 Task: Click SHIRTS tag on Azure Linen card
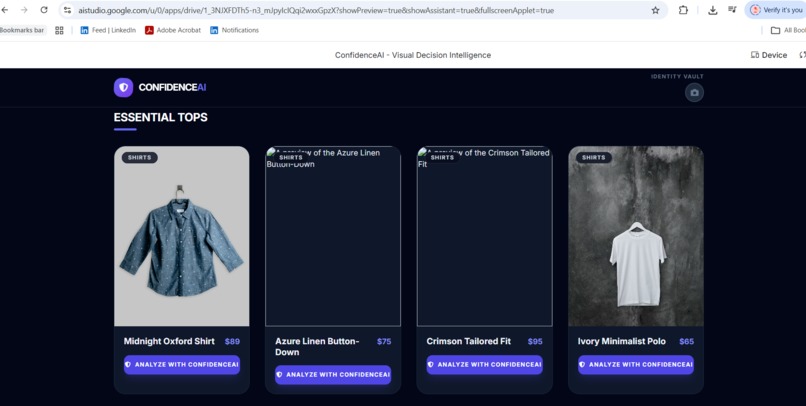291,158
